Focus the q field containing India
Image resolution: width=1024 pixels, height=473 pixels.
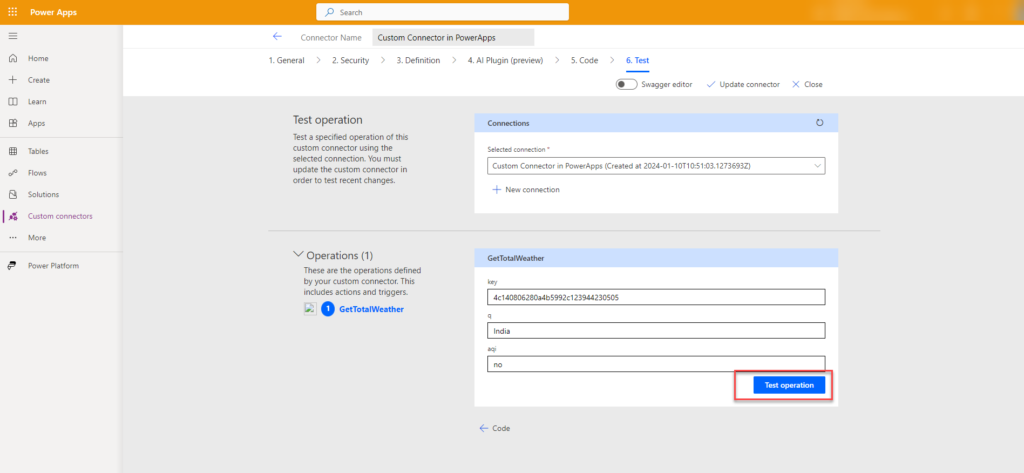coord(656,330)
